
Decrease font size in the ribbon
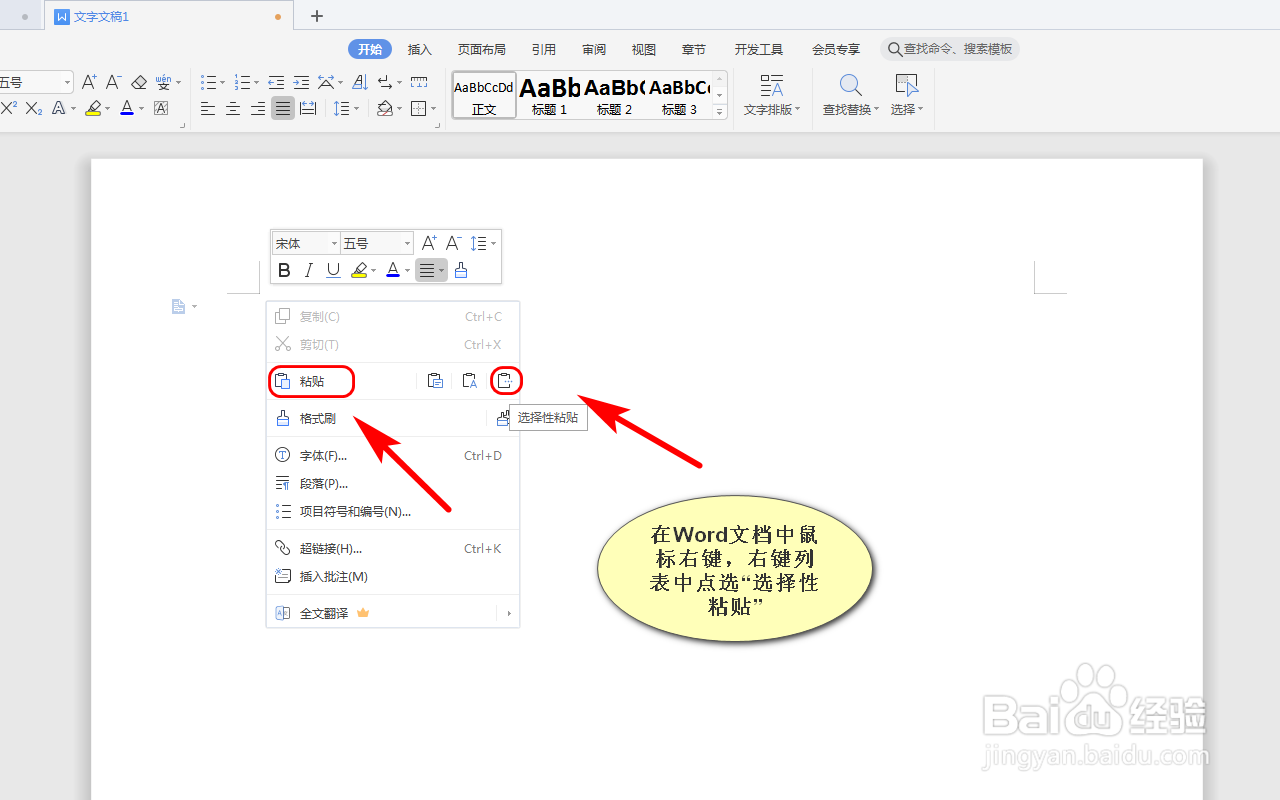coord(114,82)
